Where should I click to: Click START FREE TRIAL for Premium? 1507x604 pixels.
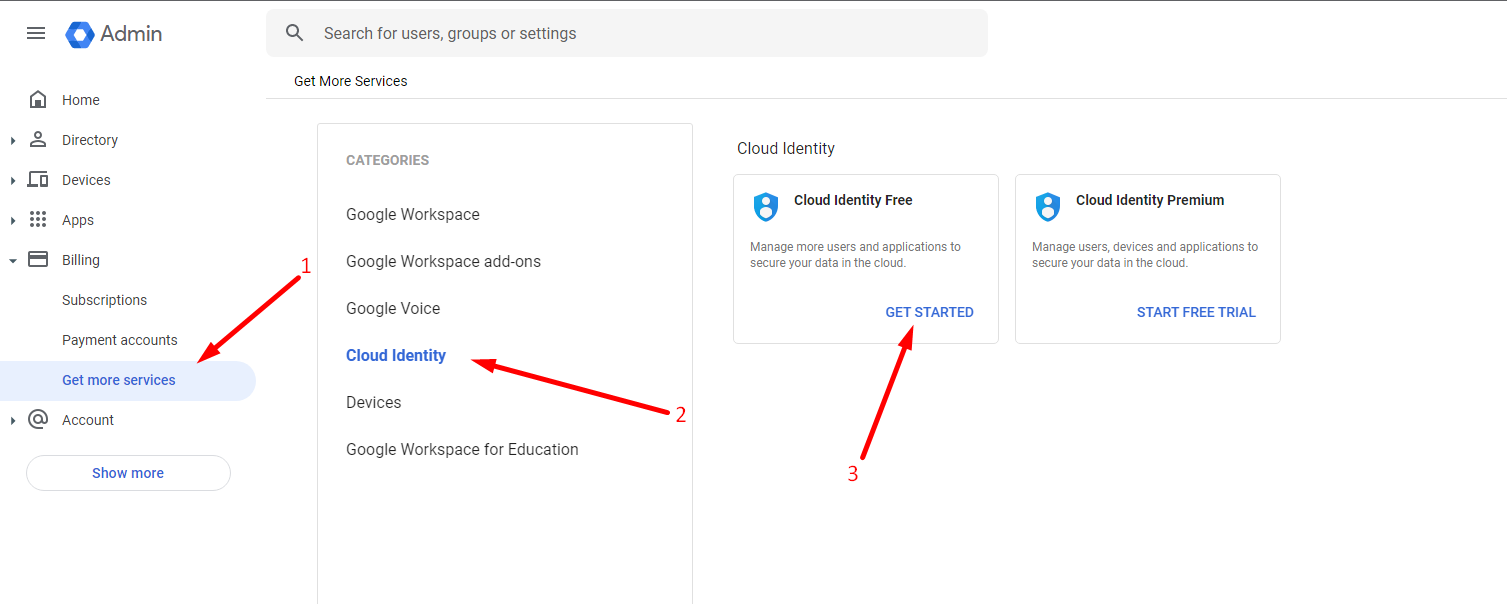(1196, 312)
